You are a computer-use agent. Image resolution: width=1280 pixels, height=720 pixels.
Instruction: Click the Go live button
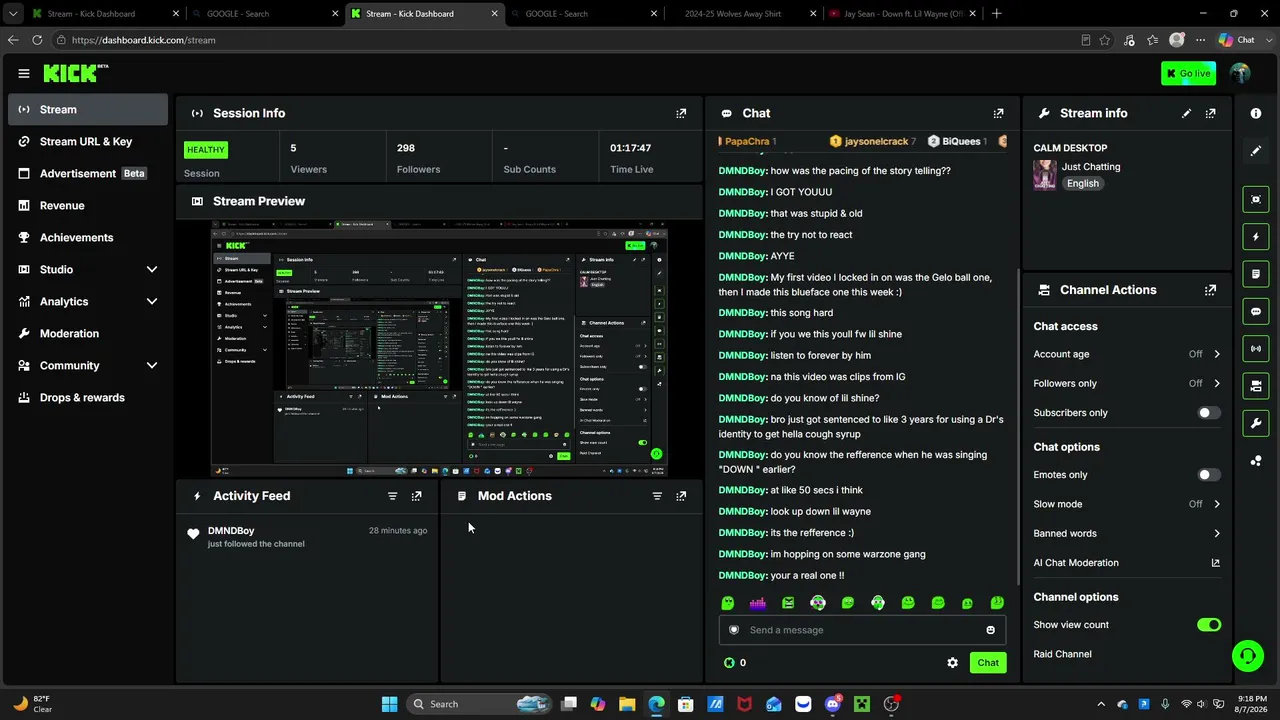pyautogui.click(x=1188, y=73)
